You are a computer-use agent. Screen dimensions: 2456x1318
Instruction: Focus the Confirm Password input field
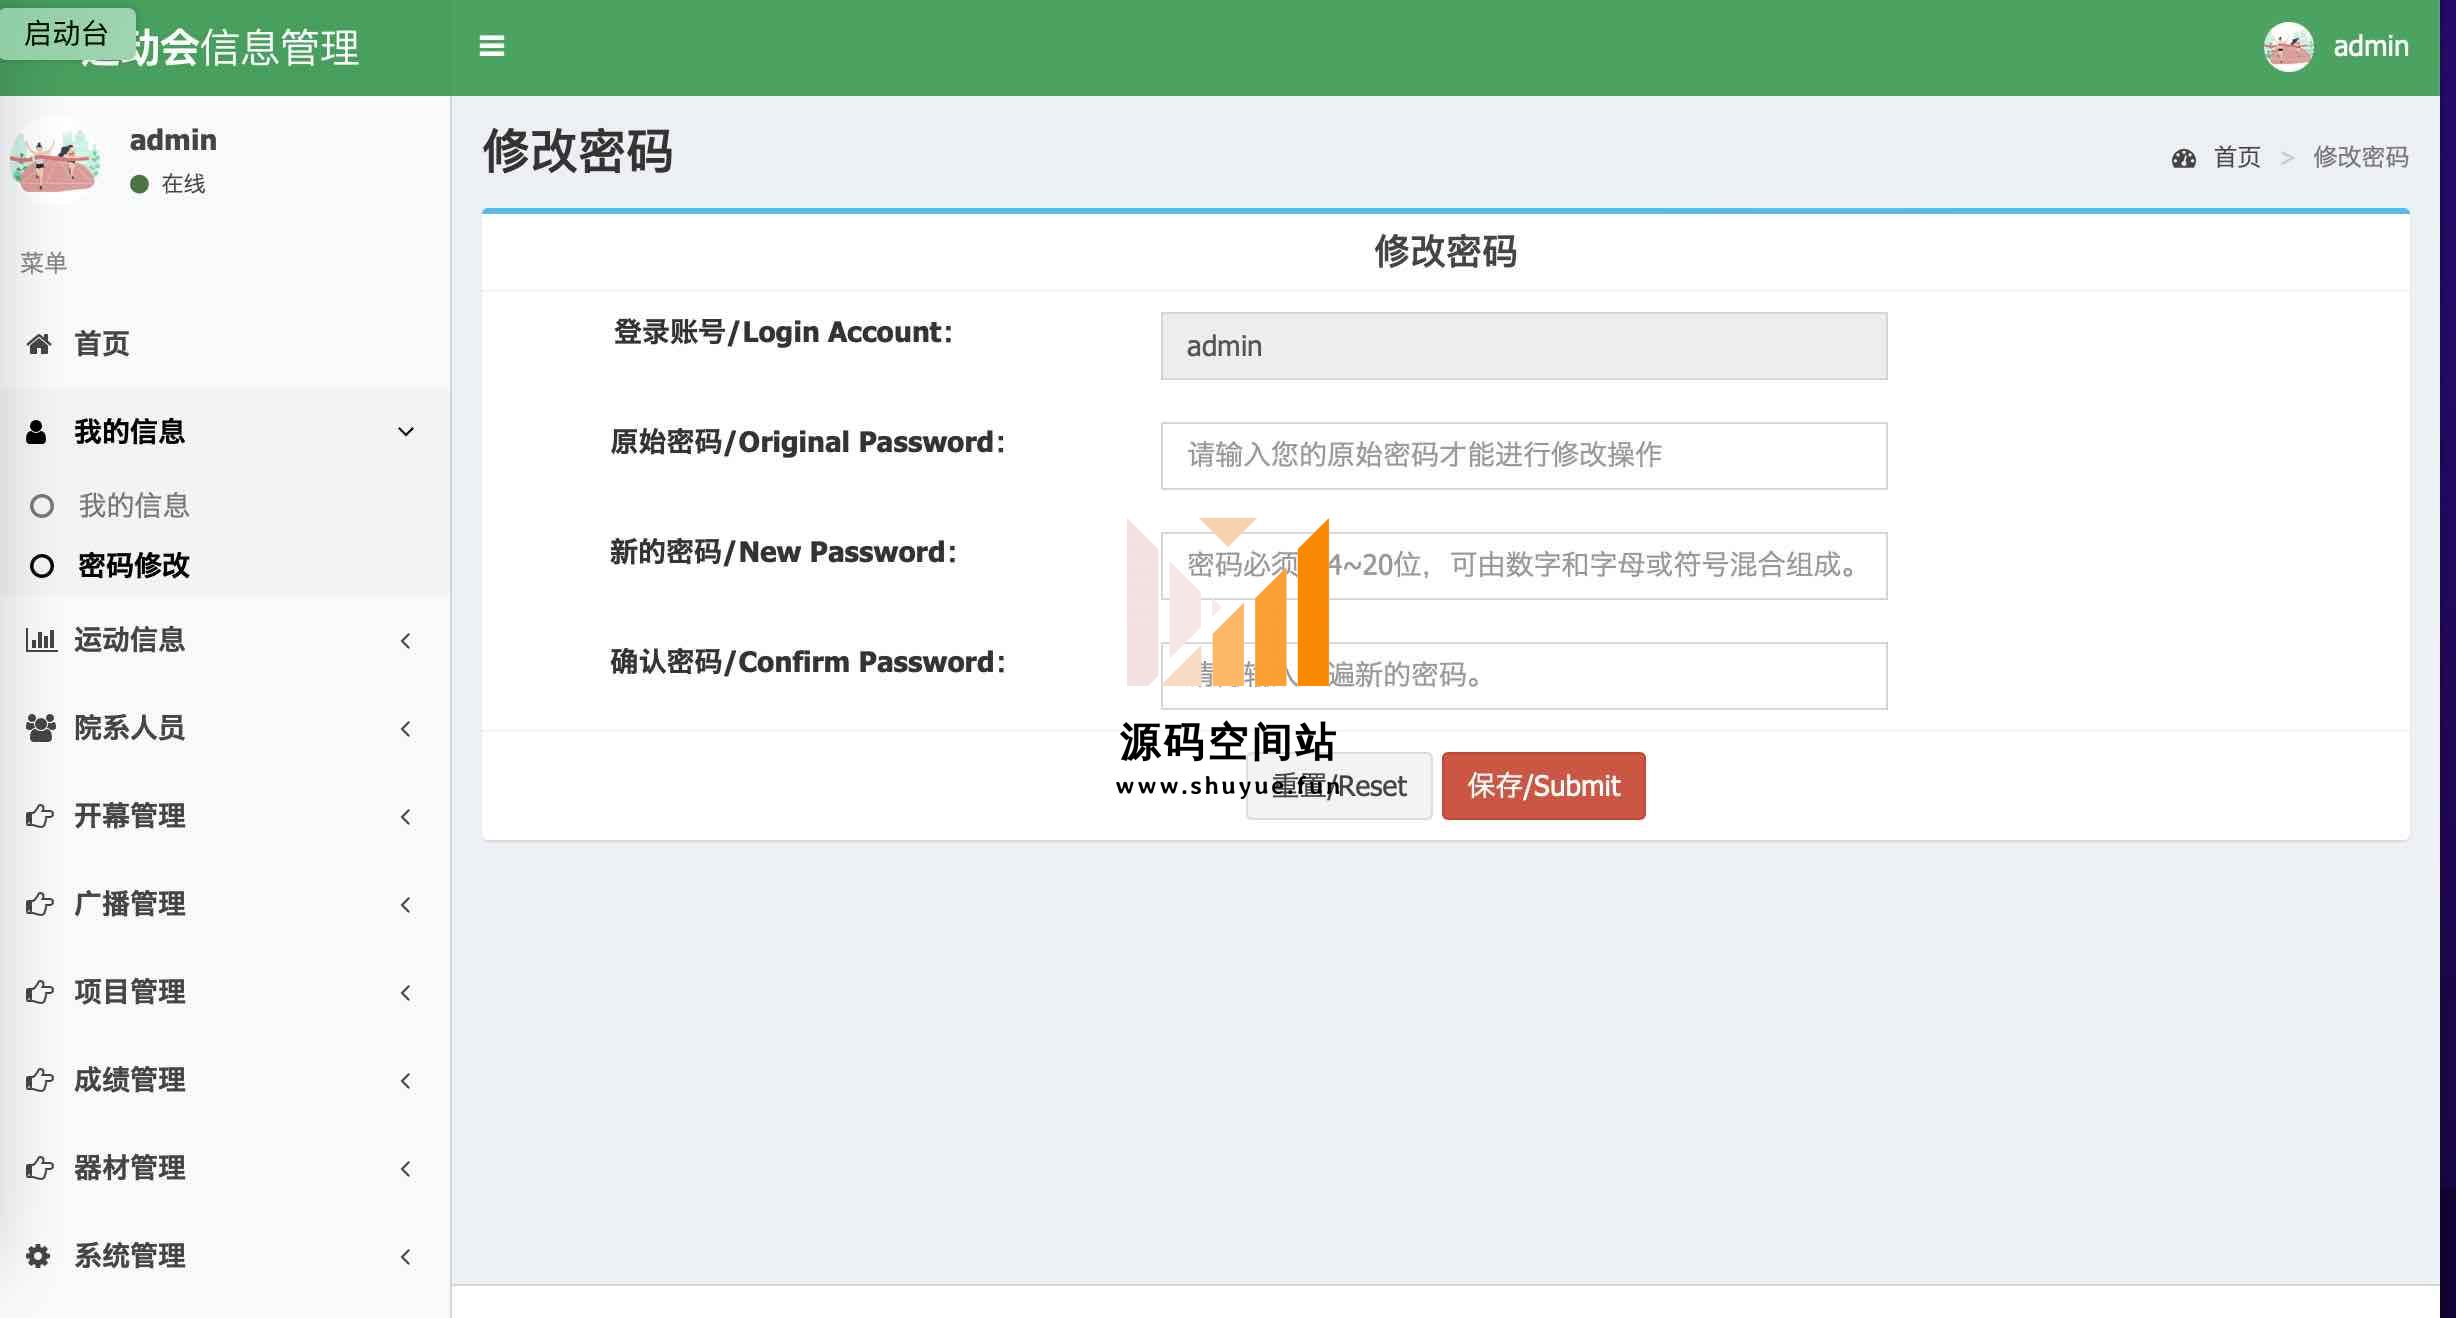click(x=1524, y=676)
